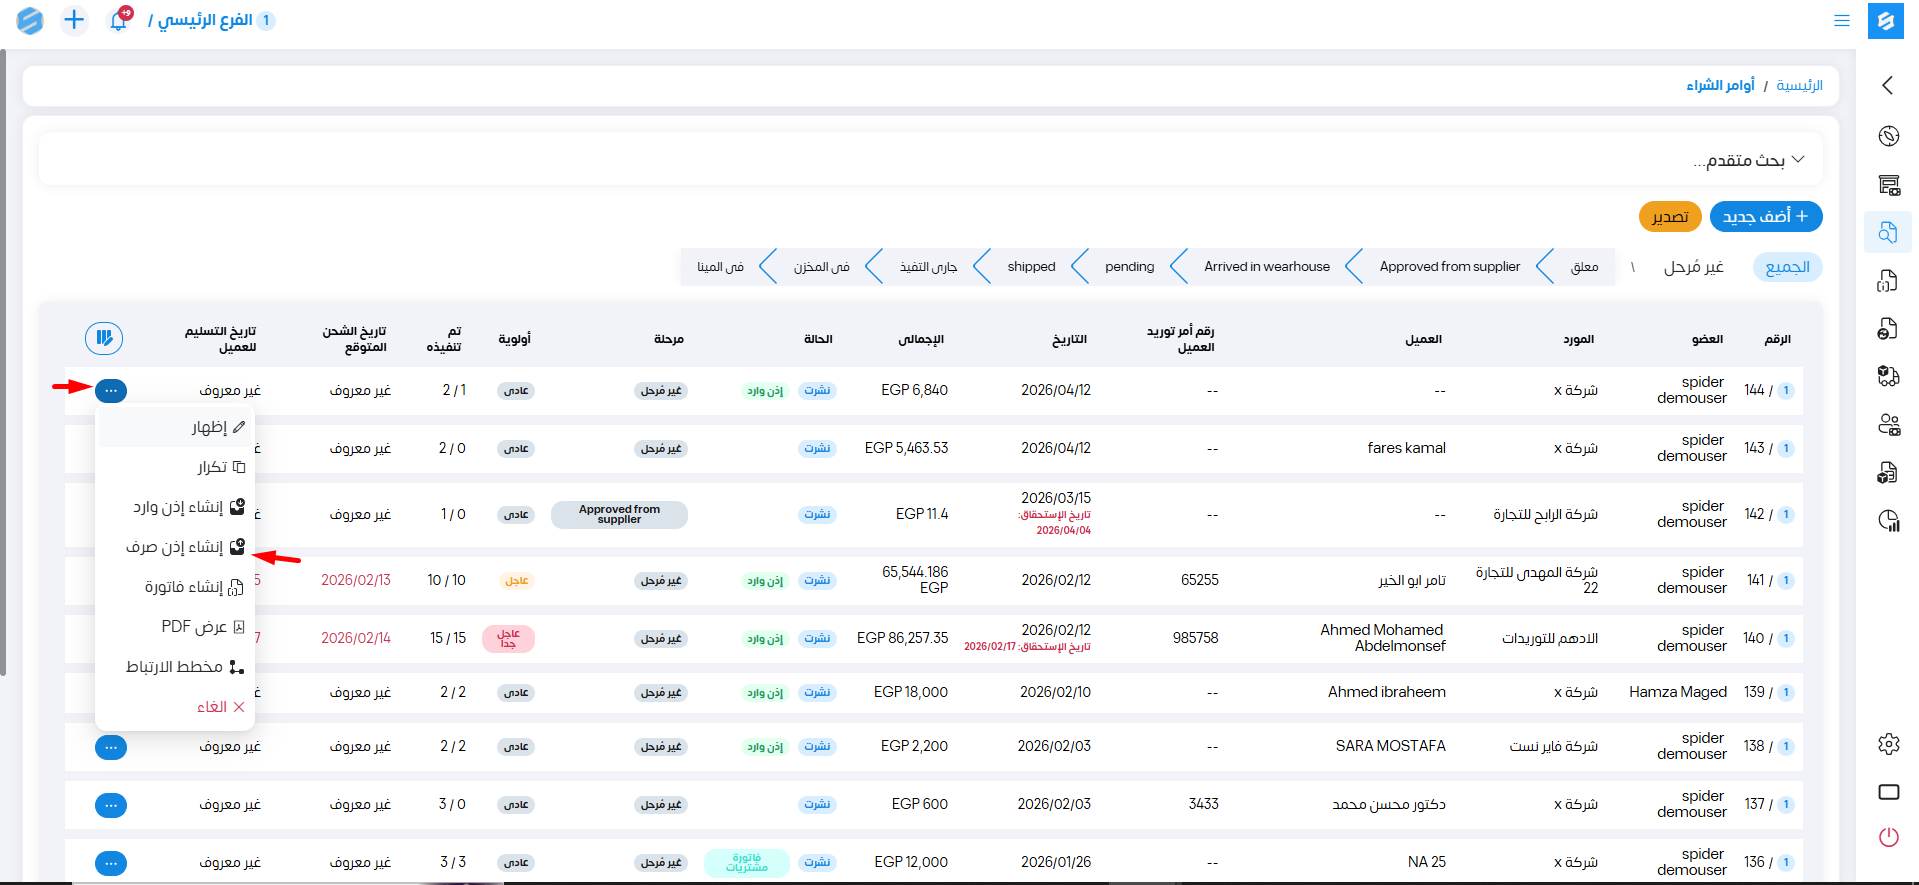The width and height of the screenshot is (1919, 885).
Task: Open actions menu for order 144
Action: 111,390
